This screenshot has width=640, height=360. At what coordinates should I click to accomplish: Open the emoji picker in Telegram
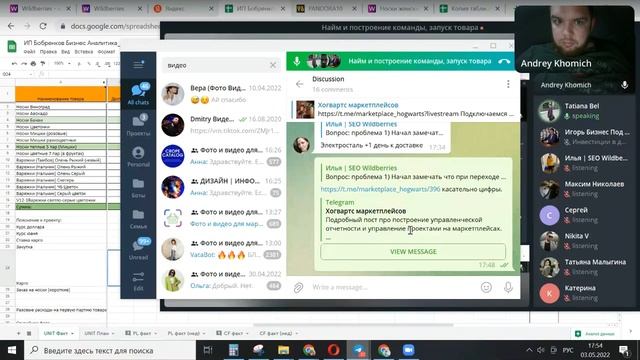[486, 287]
